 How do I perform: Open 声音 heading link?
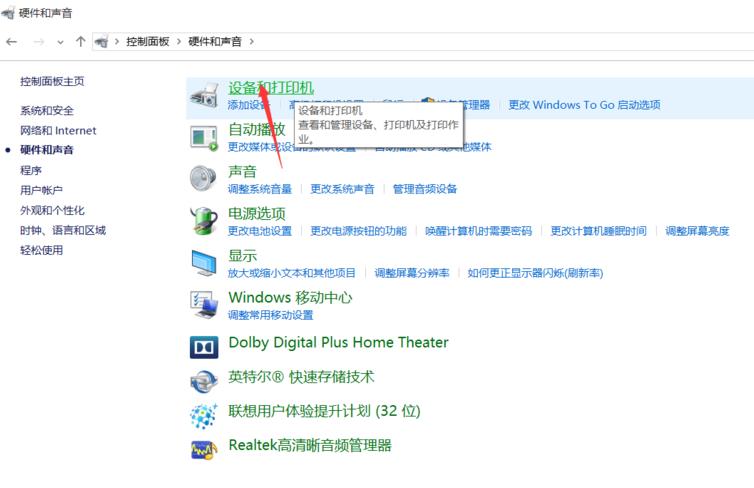pos(242,171)
